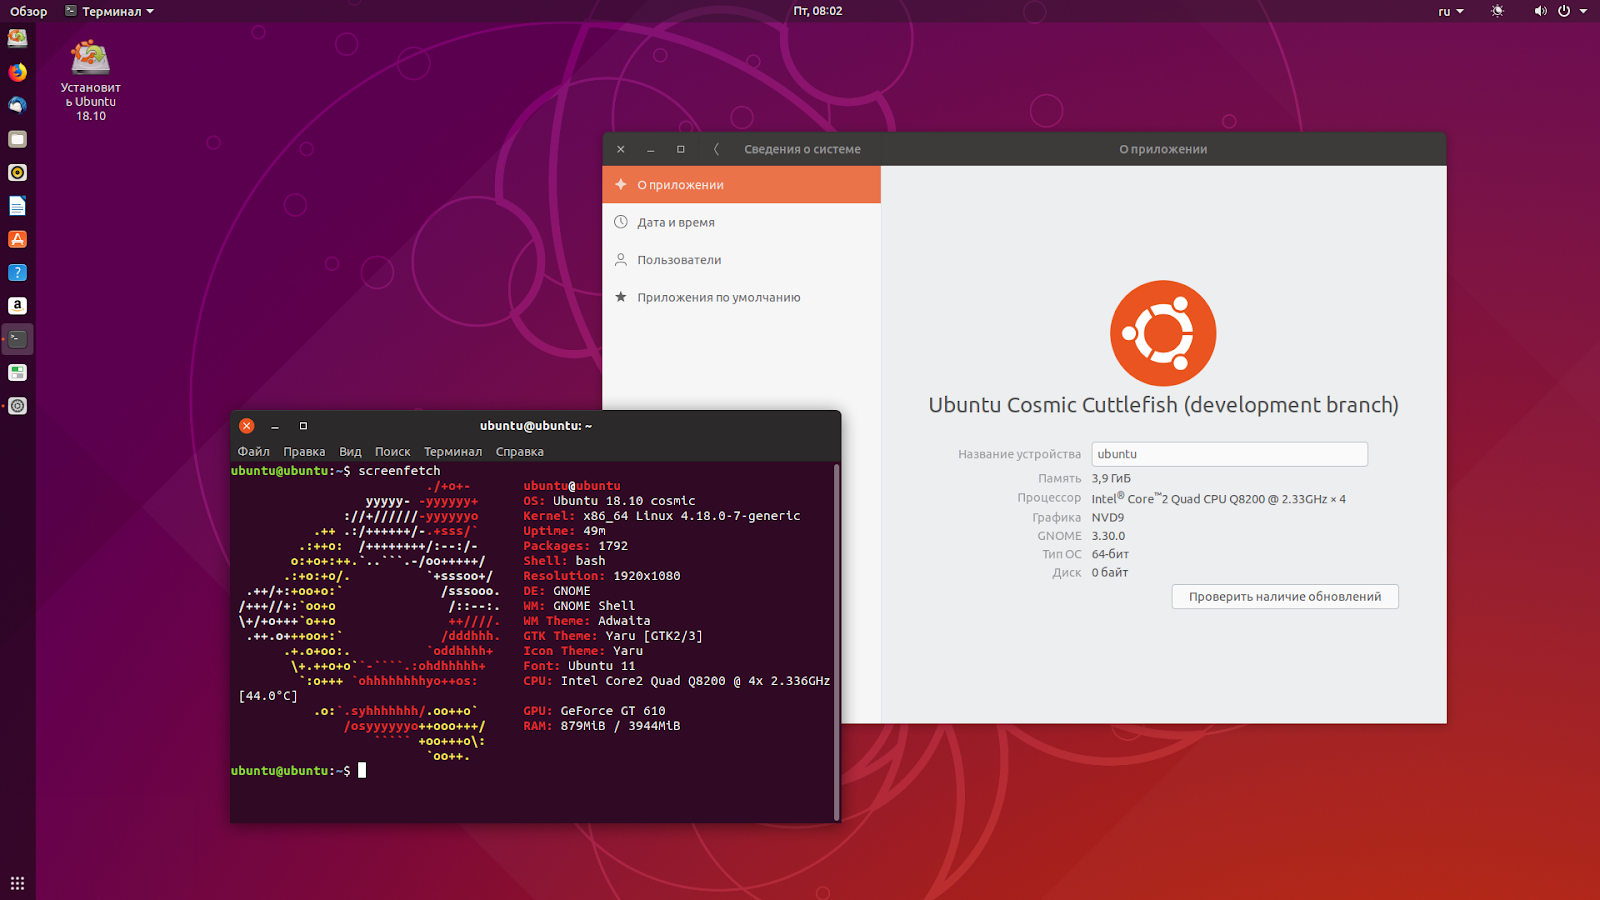The width and height of the screenshot is (1600, 900).
Task: Open the Файл menu in the terminal
Action: pyautogui.click(x=254, y=452)
